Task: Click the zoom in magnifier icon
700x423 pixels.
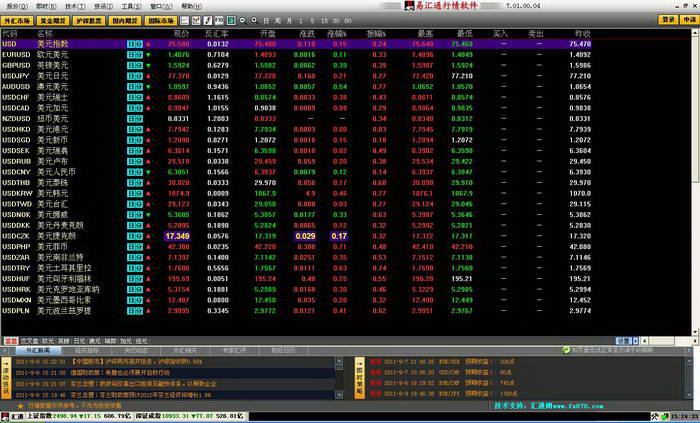Action: click(254, 21)
